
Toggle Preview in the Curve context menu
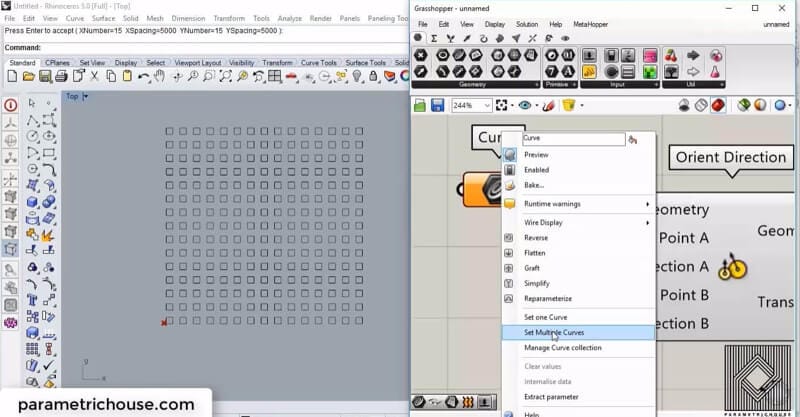536,155
